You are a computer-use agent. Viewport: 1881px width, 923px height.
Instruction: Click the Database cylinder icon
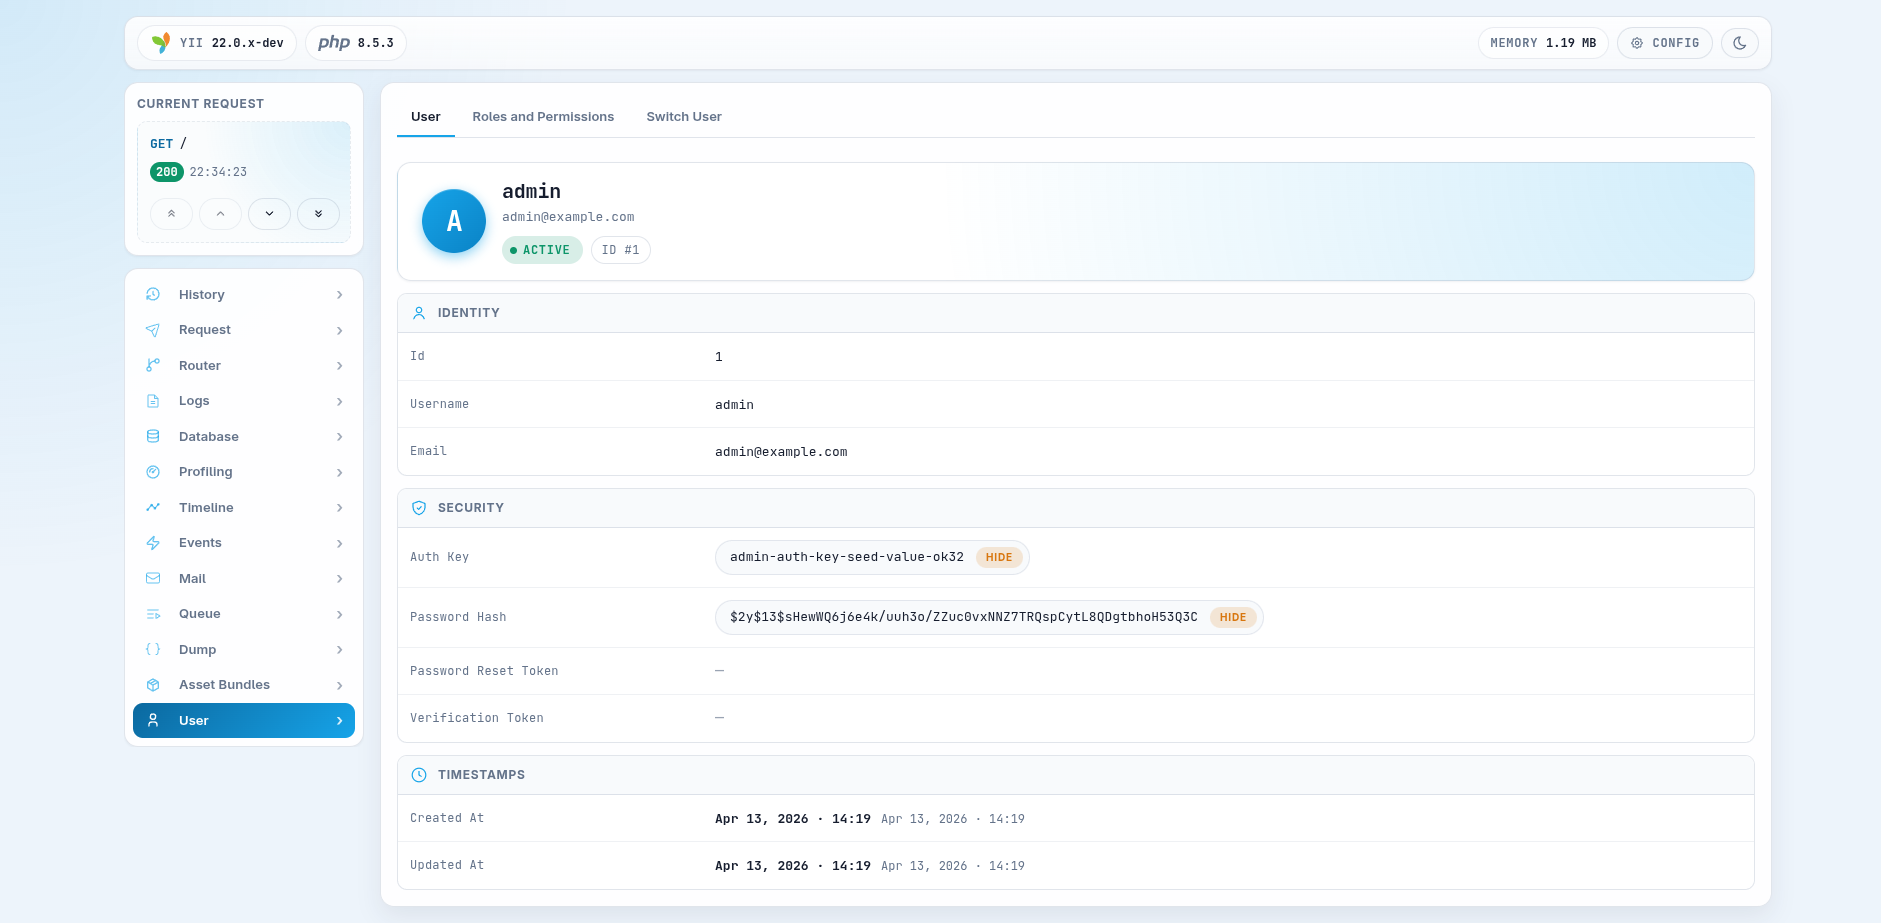153,436
